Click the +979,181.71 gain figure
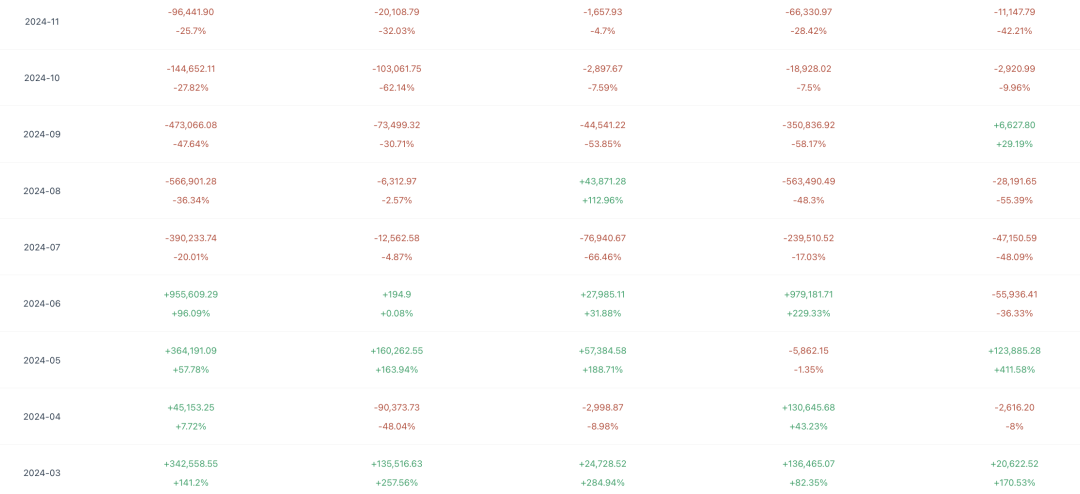This screenshot has width=1080, height=494. 809,294
